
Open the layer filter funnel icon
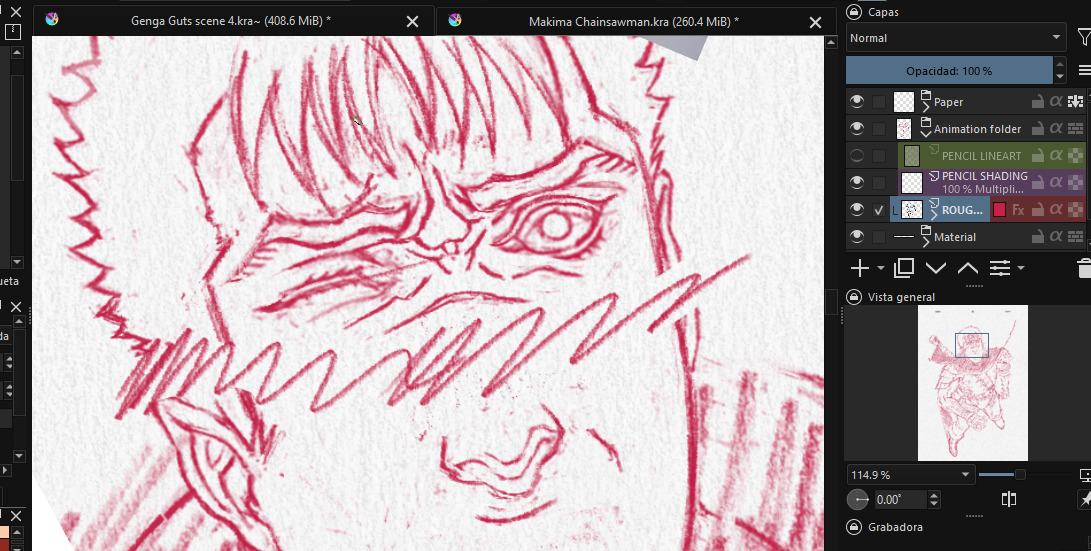tap(1083, 38)
